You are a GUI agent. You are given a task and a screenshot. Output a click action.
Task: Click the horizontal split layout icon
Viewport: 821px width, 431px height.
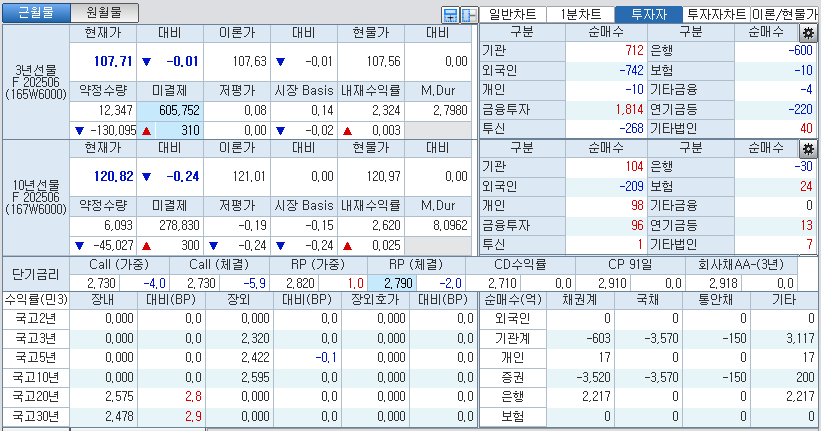pyautogui.click(x=450, y=15)
